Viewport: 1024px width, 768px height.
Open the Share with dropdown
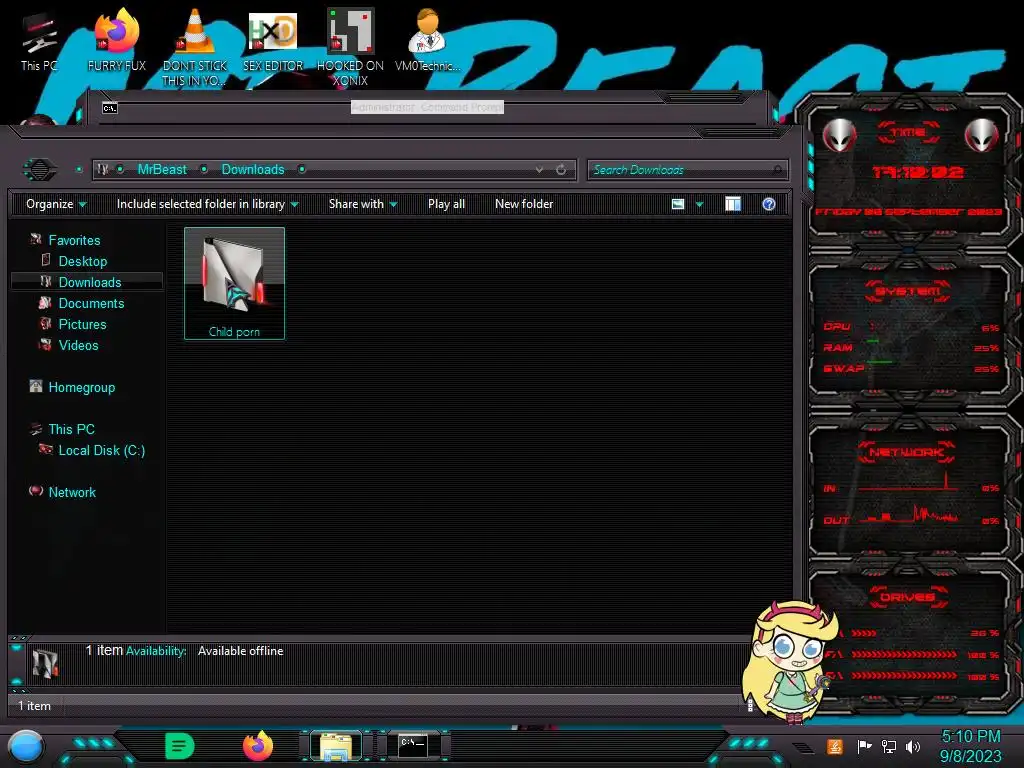[x=363, y=204]
